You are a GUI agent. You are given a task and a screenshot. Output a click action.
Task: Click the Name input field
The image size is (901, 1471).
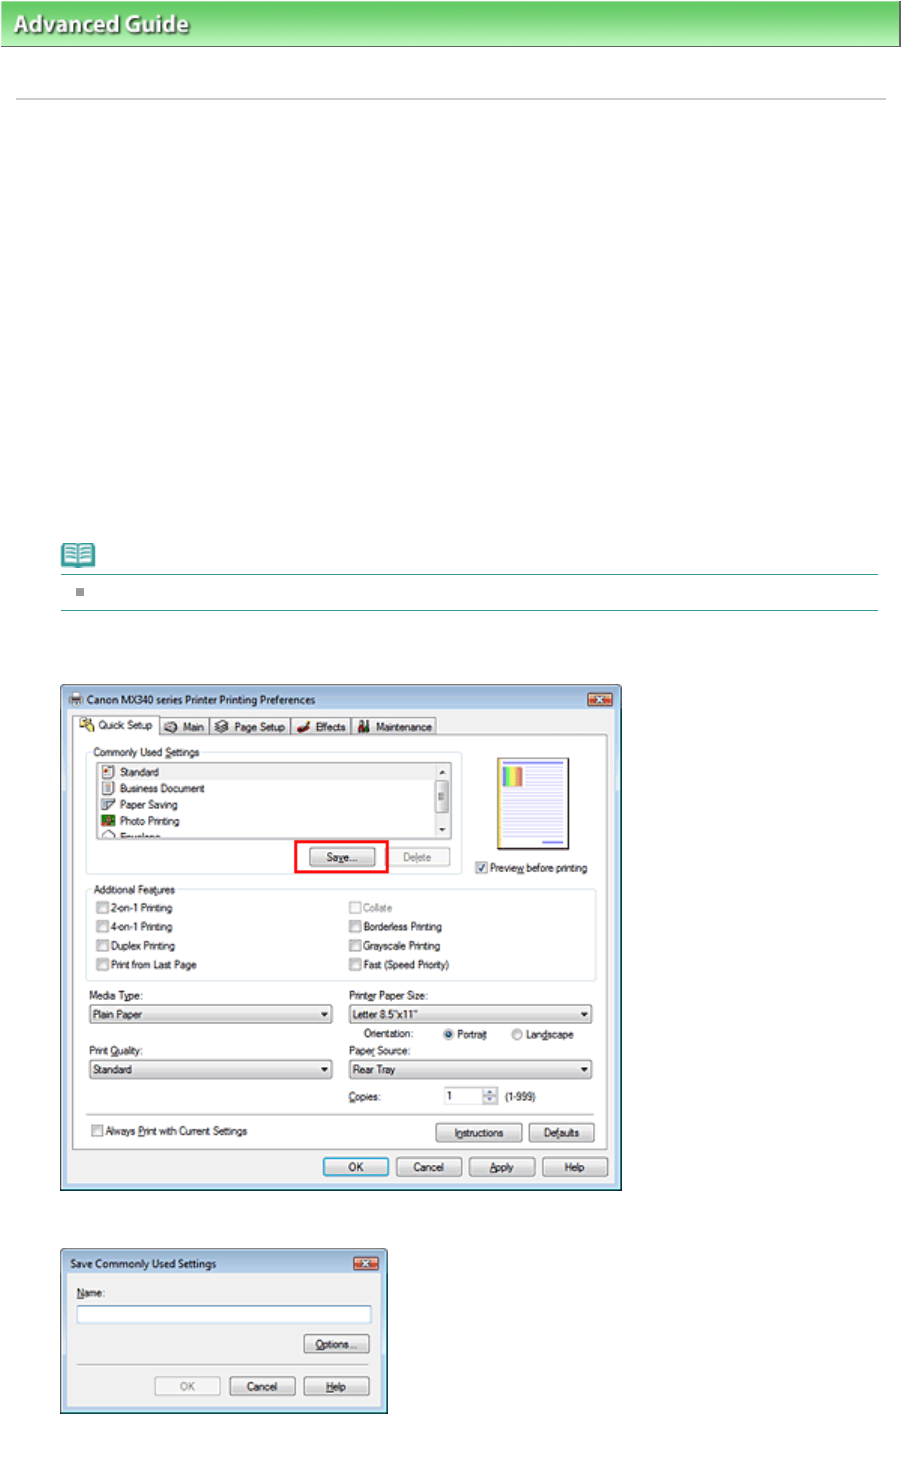tap(224, 1314)
